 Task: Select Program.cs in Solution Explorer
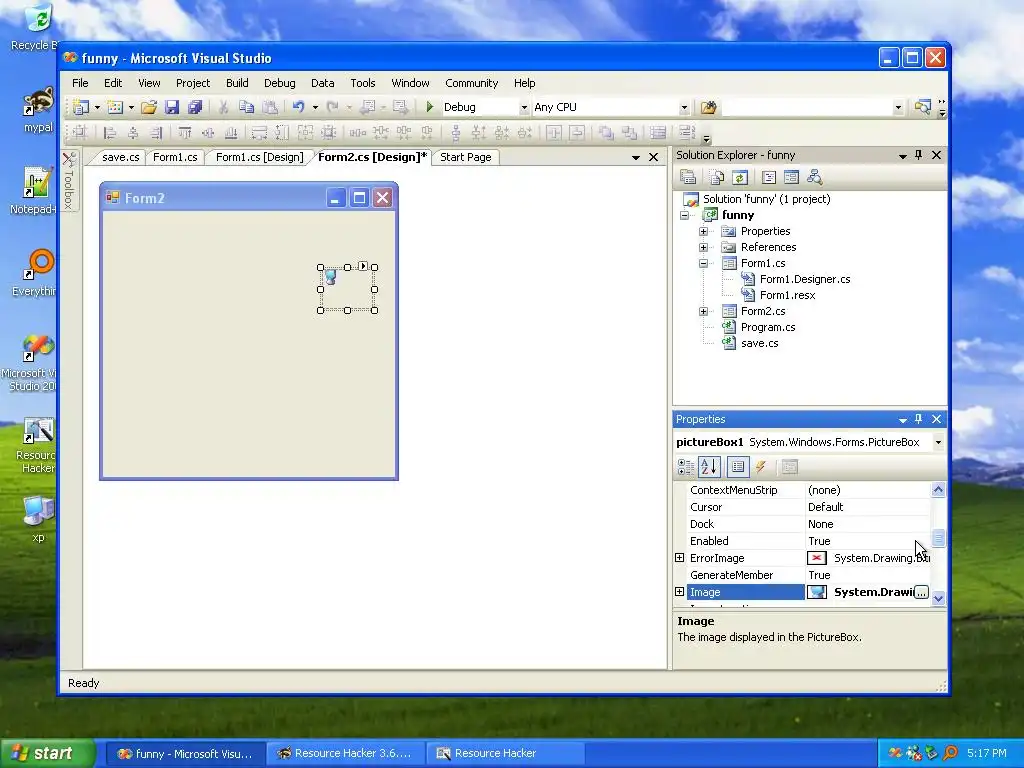[x=767, y=327]
